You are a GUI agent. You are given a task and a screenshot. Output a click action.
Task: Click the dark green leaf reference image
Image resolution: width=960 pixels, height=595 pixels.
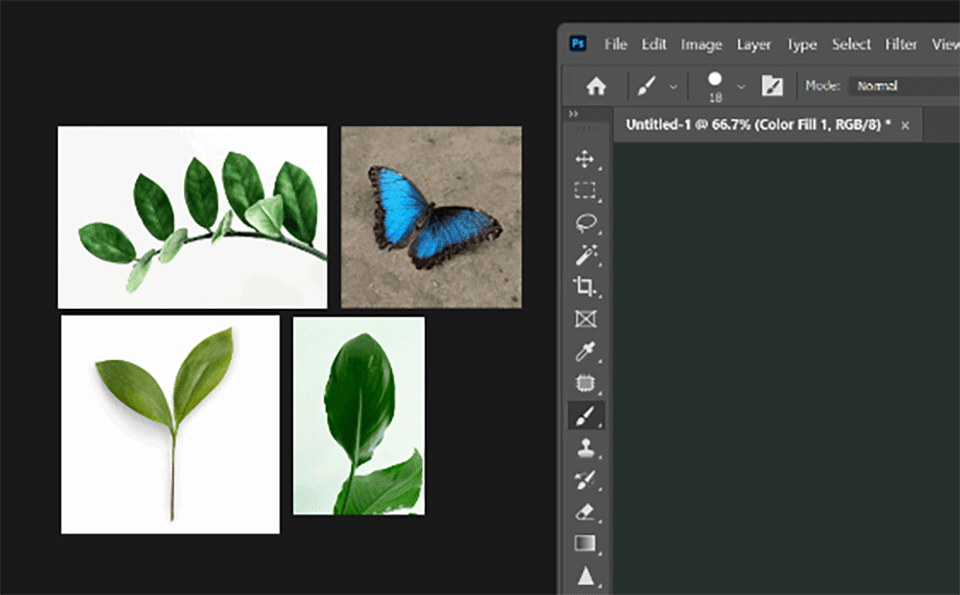pos(359,416)
